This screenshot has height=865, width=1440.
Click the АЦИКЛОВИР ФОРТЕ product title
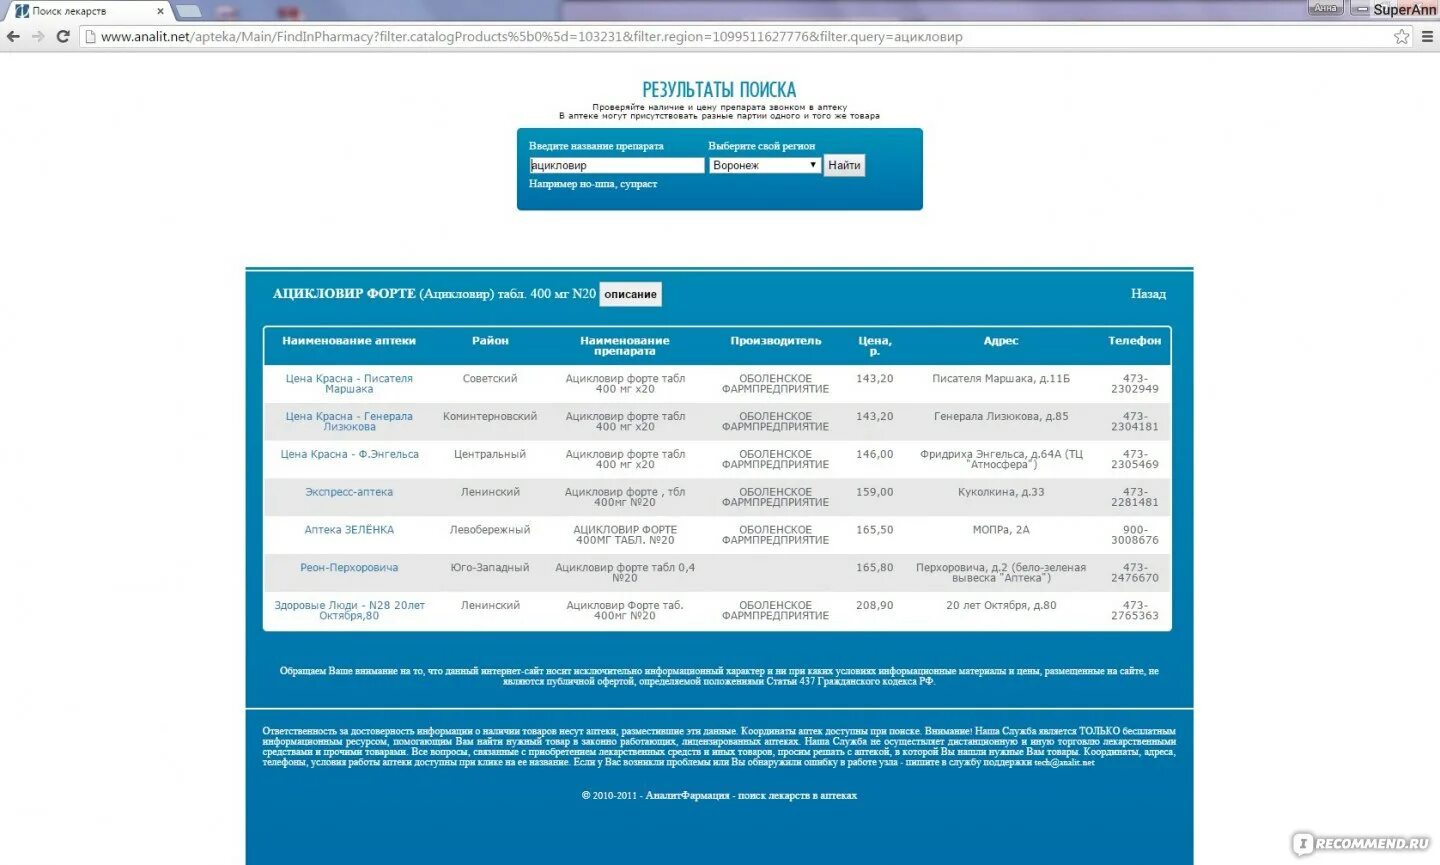[x=344, y=294]
